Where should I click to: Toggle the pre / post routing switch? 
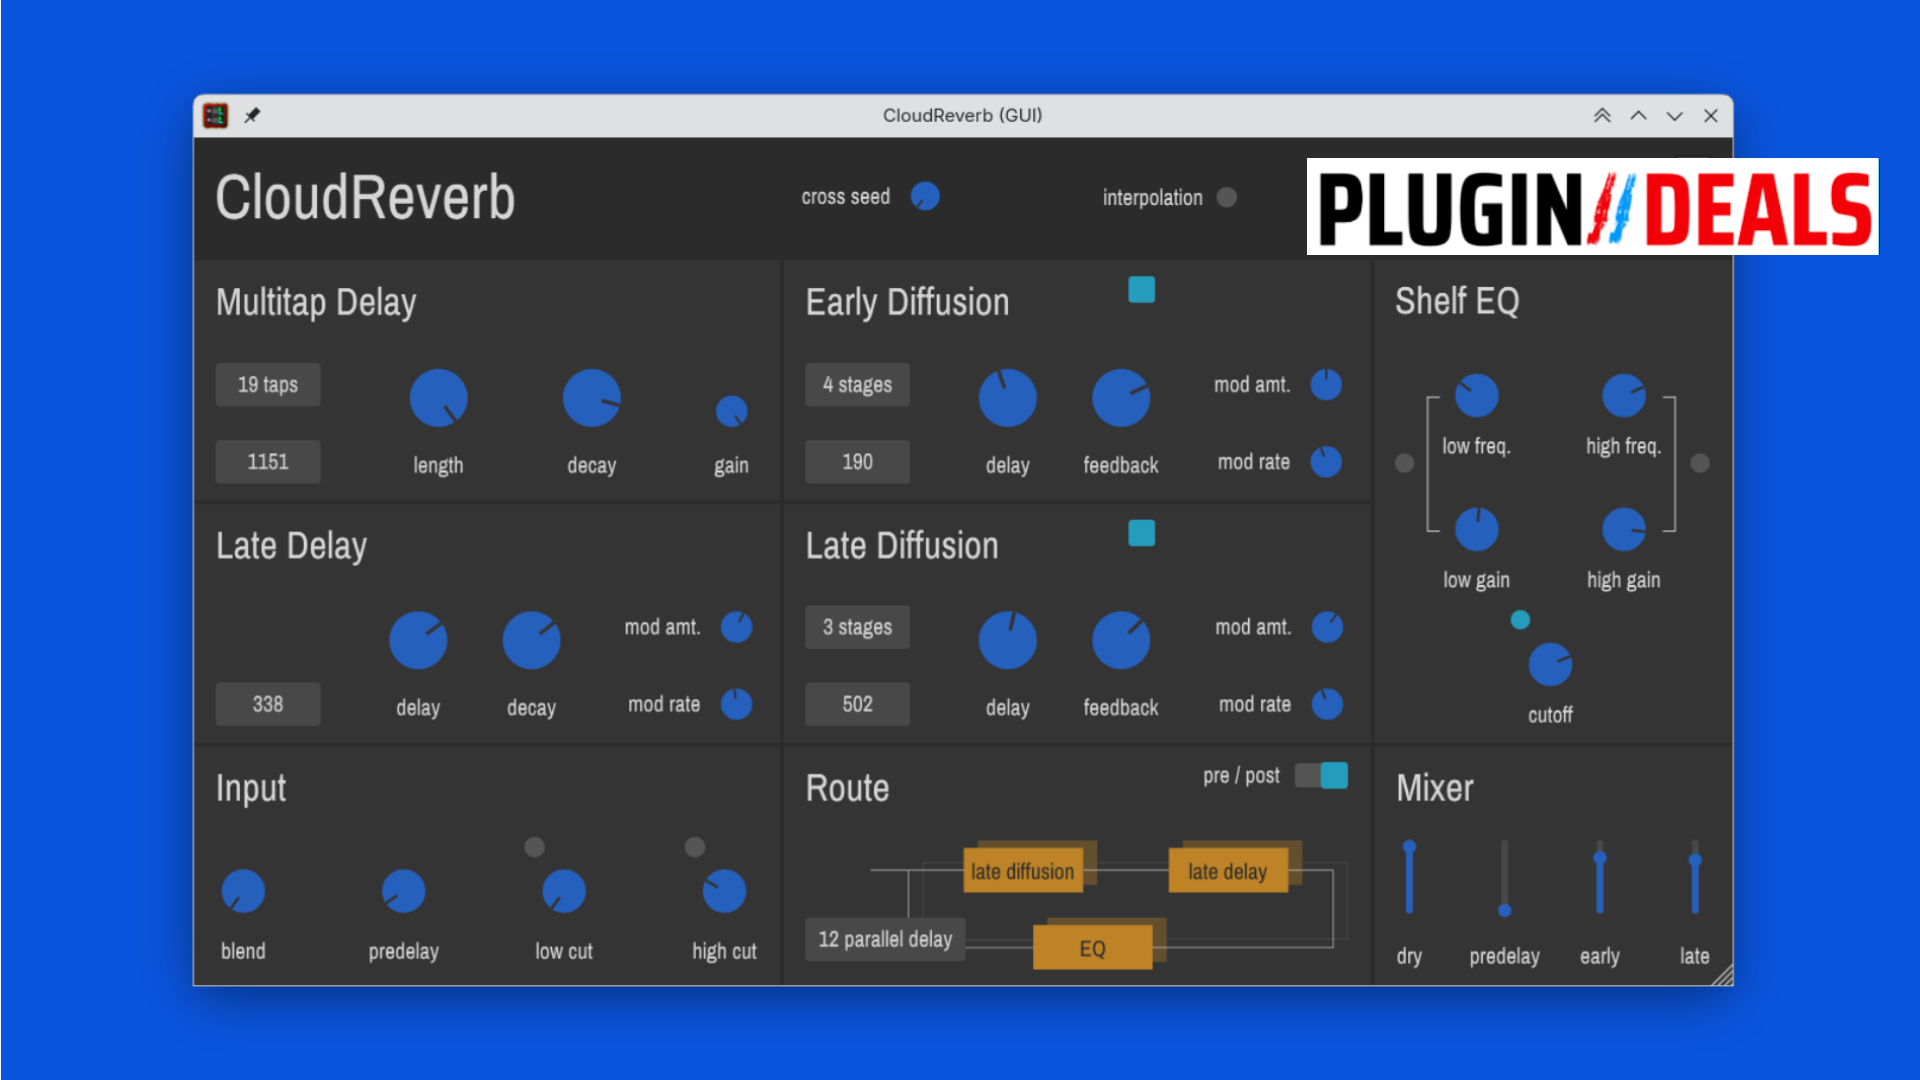[x=1321, y=776]
